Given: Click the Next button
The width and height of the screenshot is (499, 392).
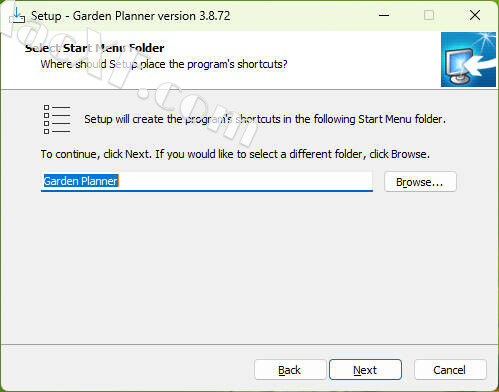Looking at the screenshot, I should [365, 370].
